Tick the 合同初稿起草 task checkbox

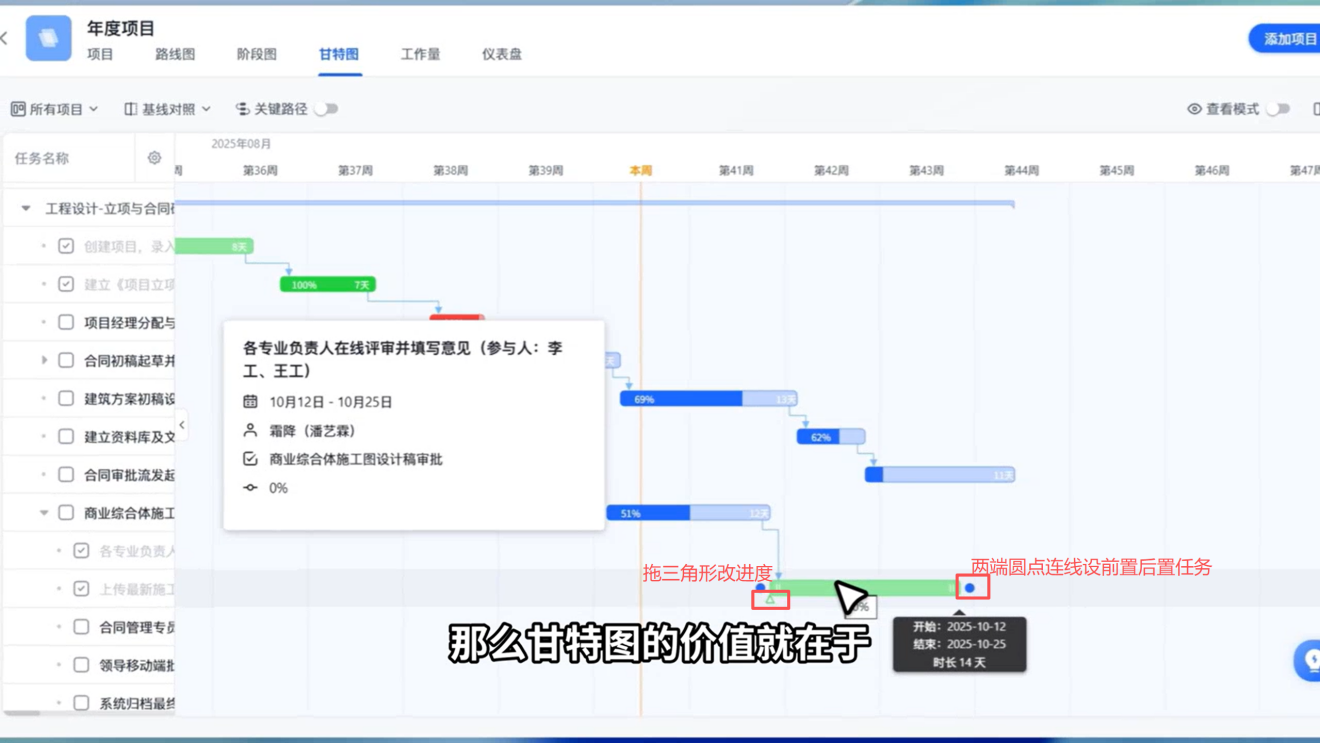pyautogui.click(x=66, y=360)
